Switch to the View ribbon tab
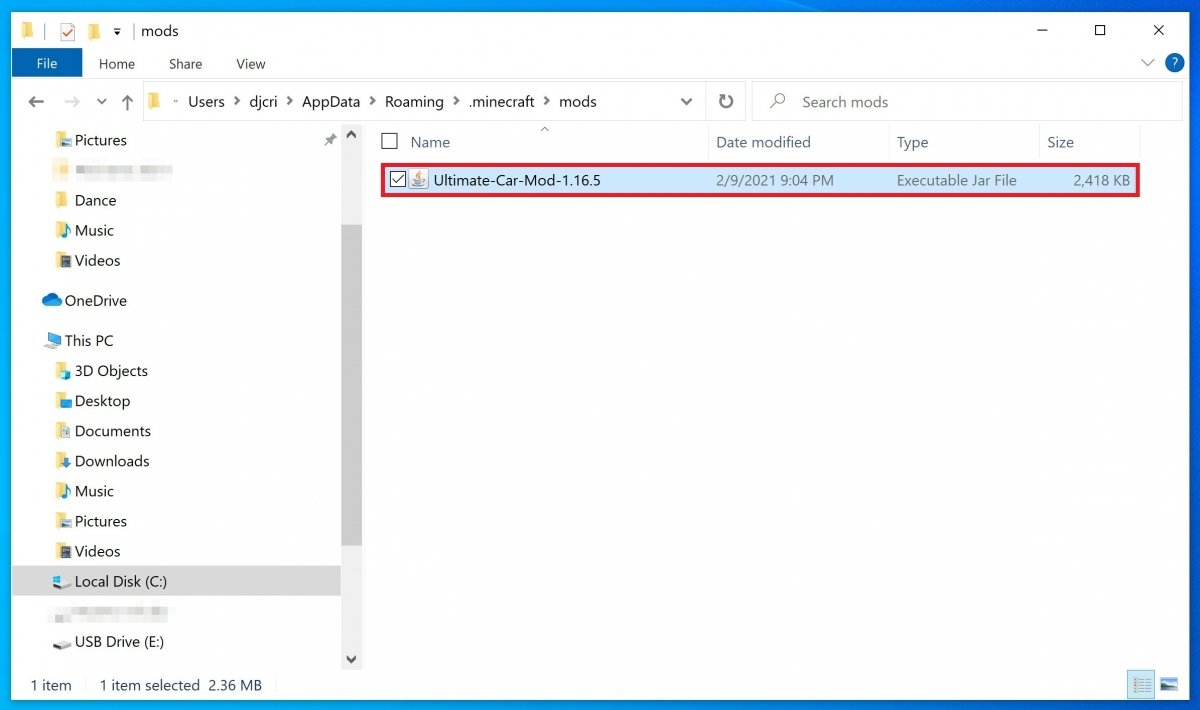This screenshot has height=710, width=1200. [x=251, y=63]
